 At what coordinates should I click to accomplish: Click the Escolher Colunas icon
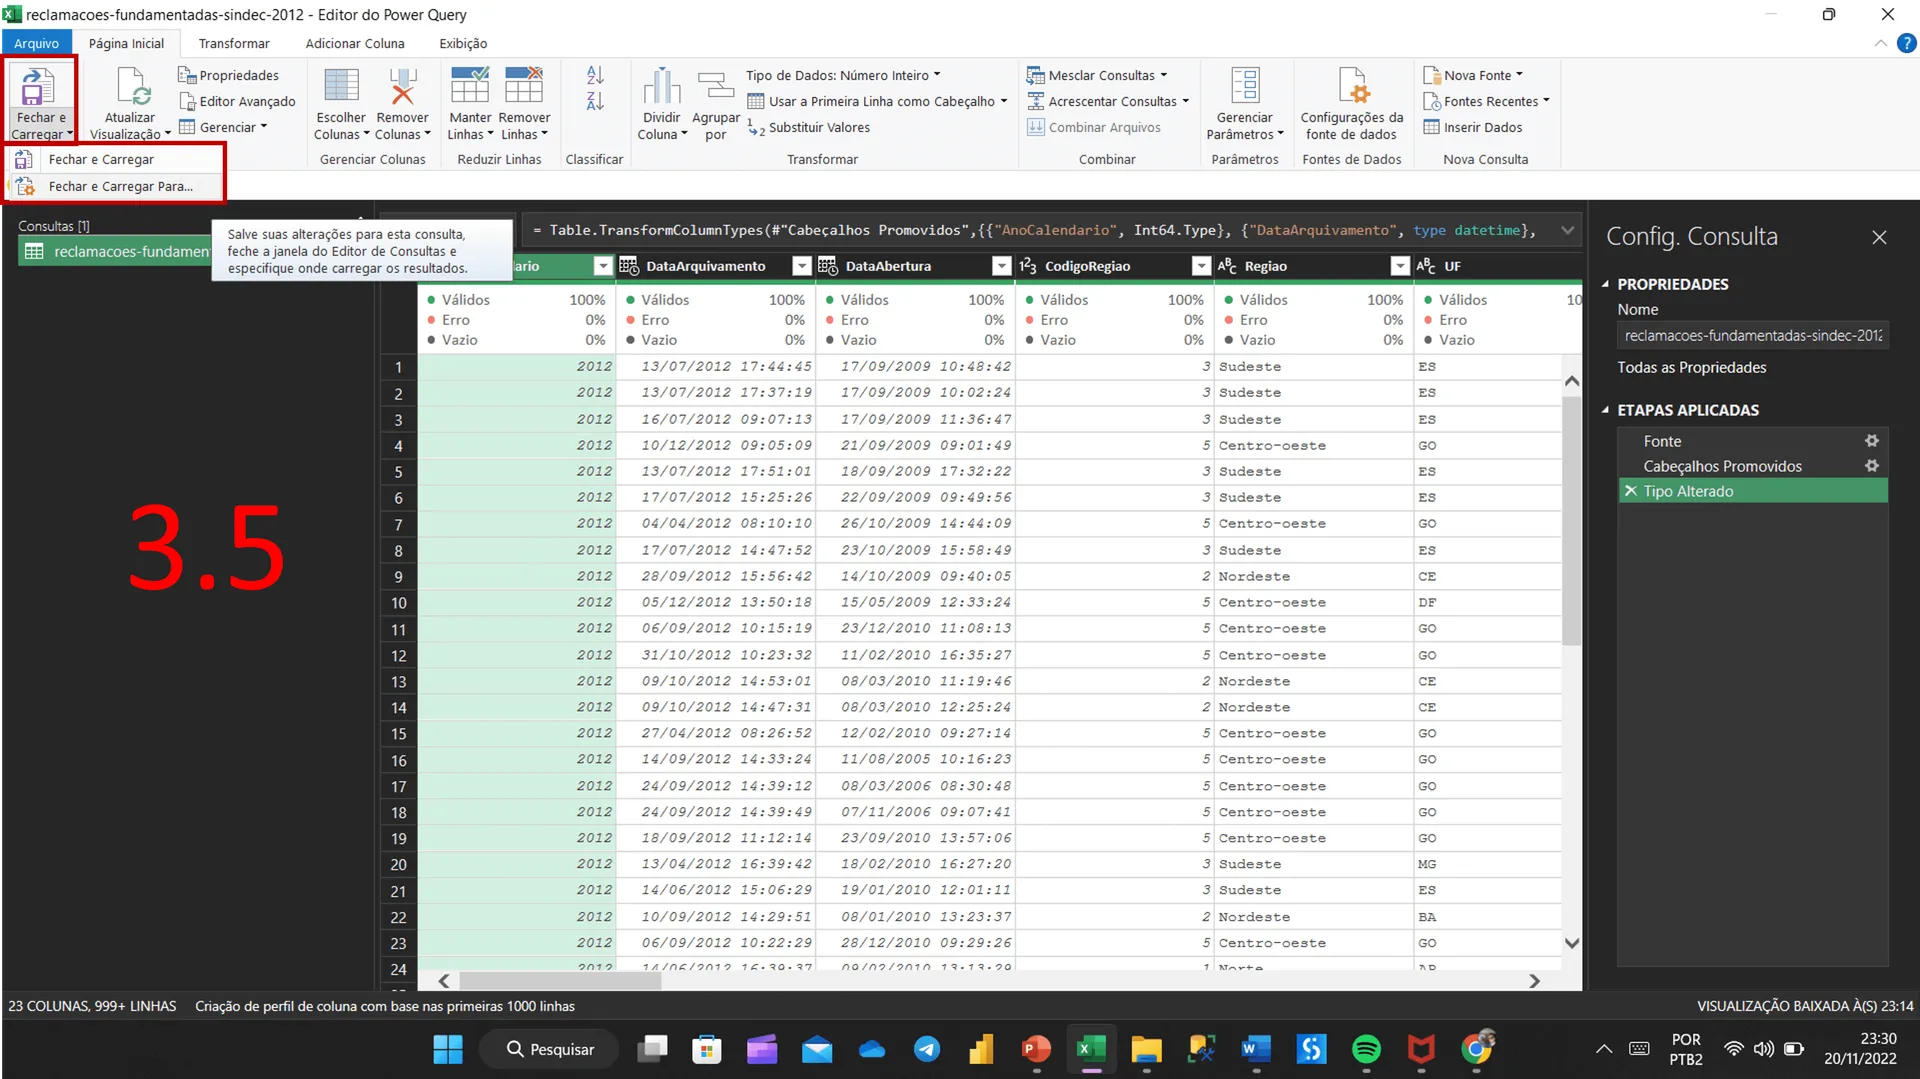click(x=341, y=87)
